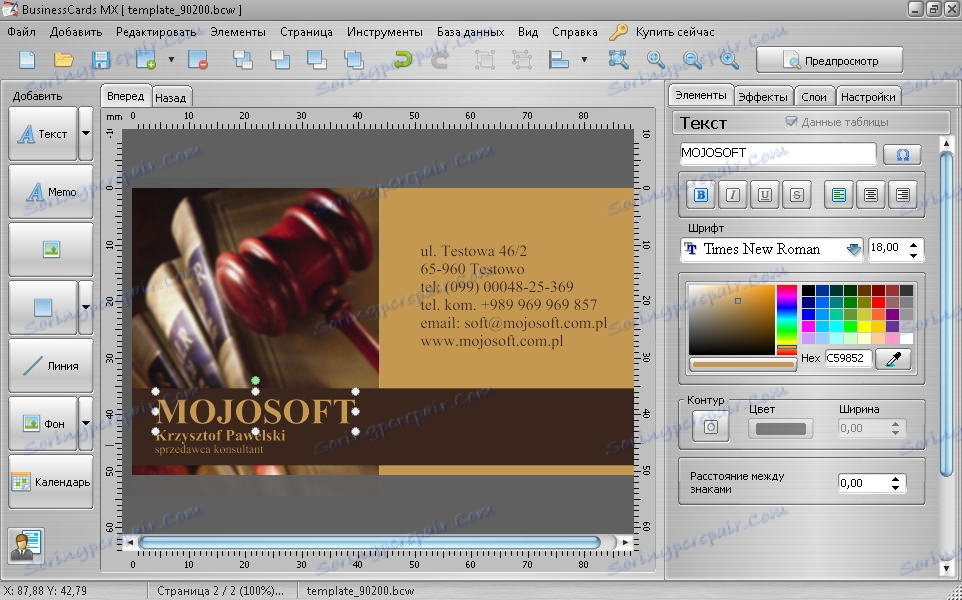Toggle italic formatting
Viewport: 962px width, 600px height.
[x=733, y=195]
